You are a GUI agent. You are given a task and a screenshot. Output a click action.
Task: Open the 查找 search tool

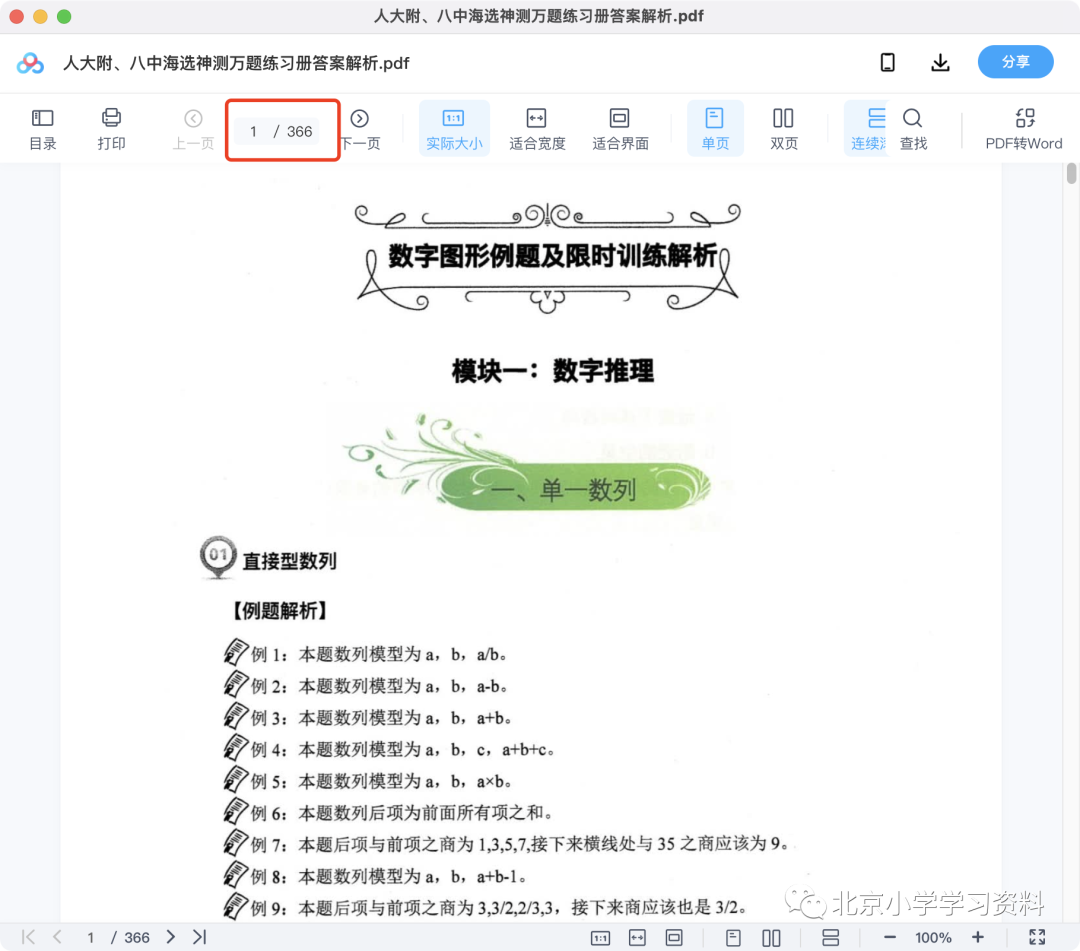click(913, 129)
